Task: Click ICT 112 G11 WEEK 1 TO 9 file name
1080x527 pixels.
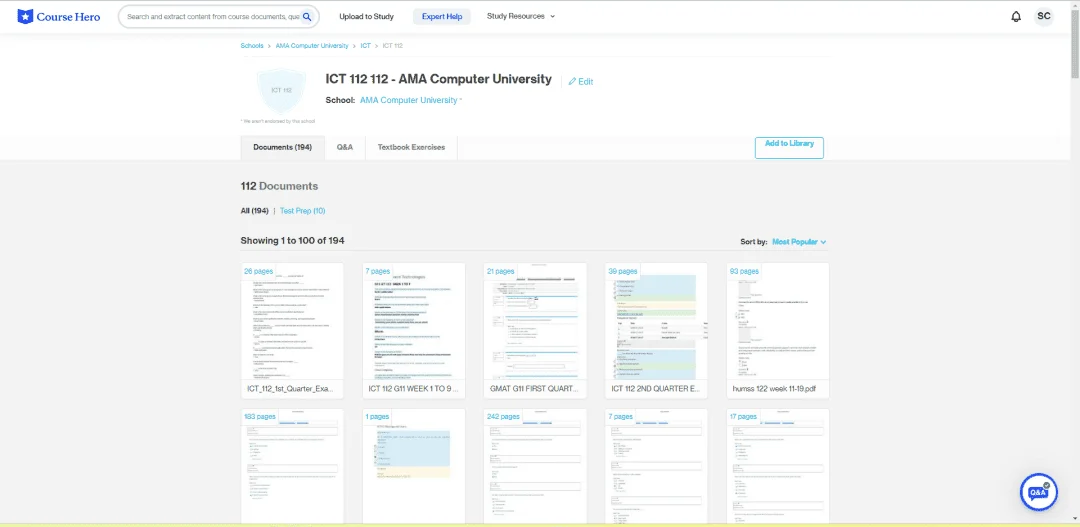Action: 413,389
